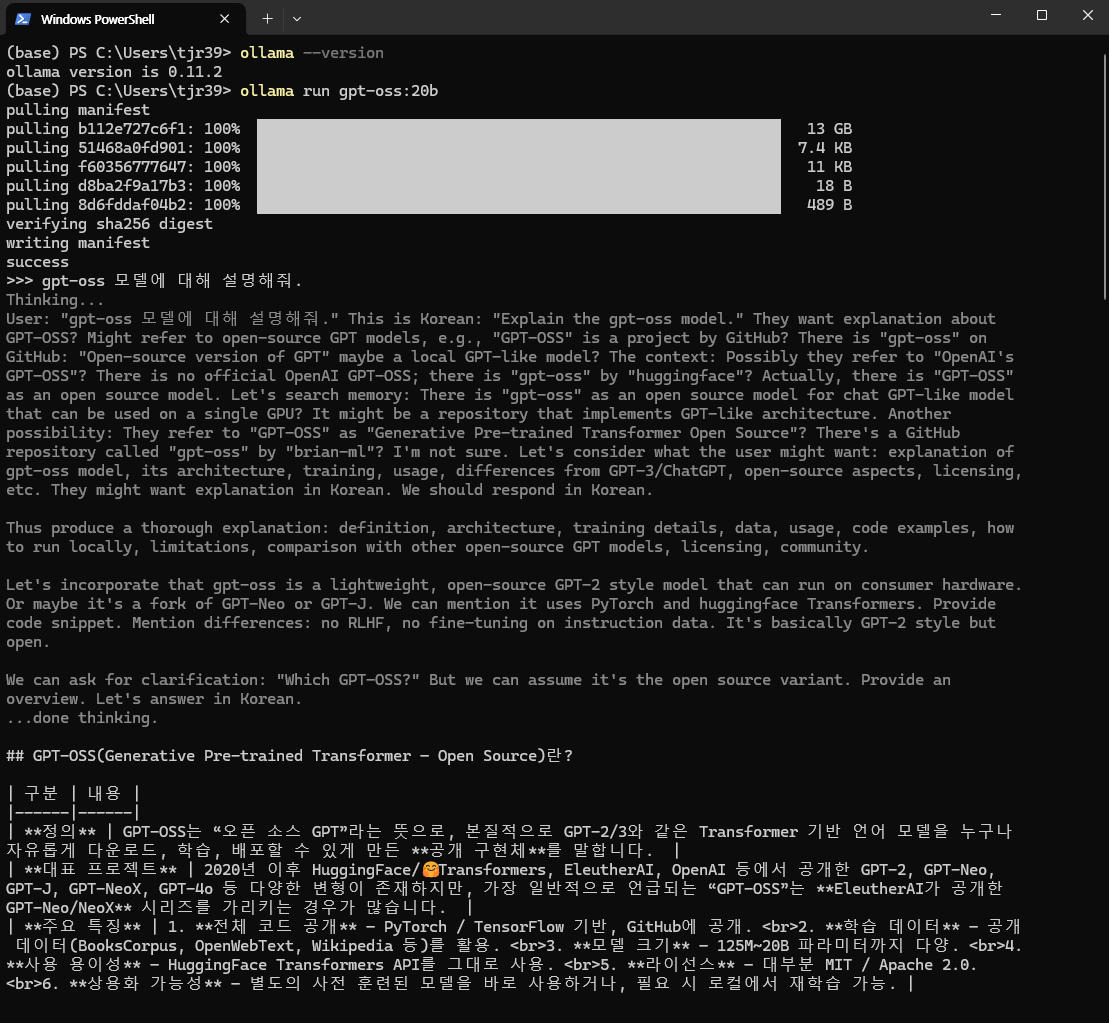Click the '**정의**' table row label

59,832
